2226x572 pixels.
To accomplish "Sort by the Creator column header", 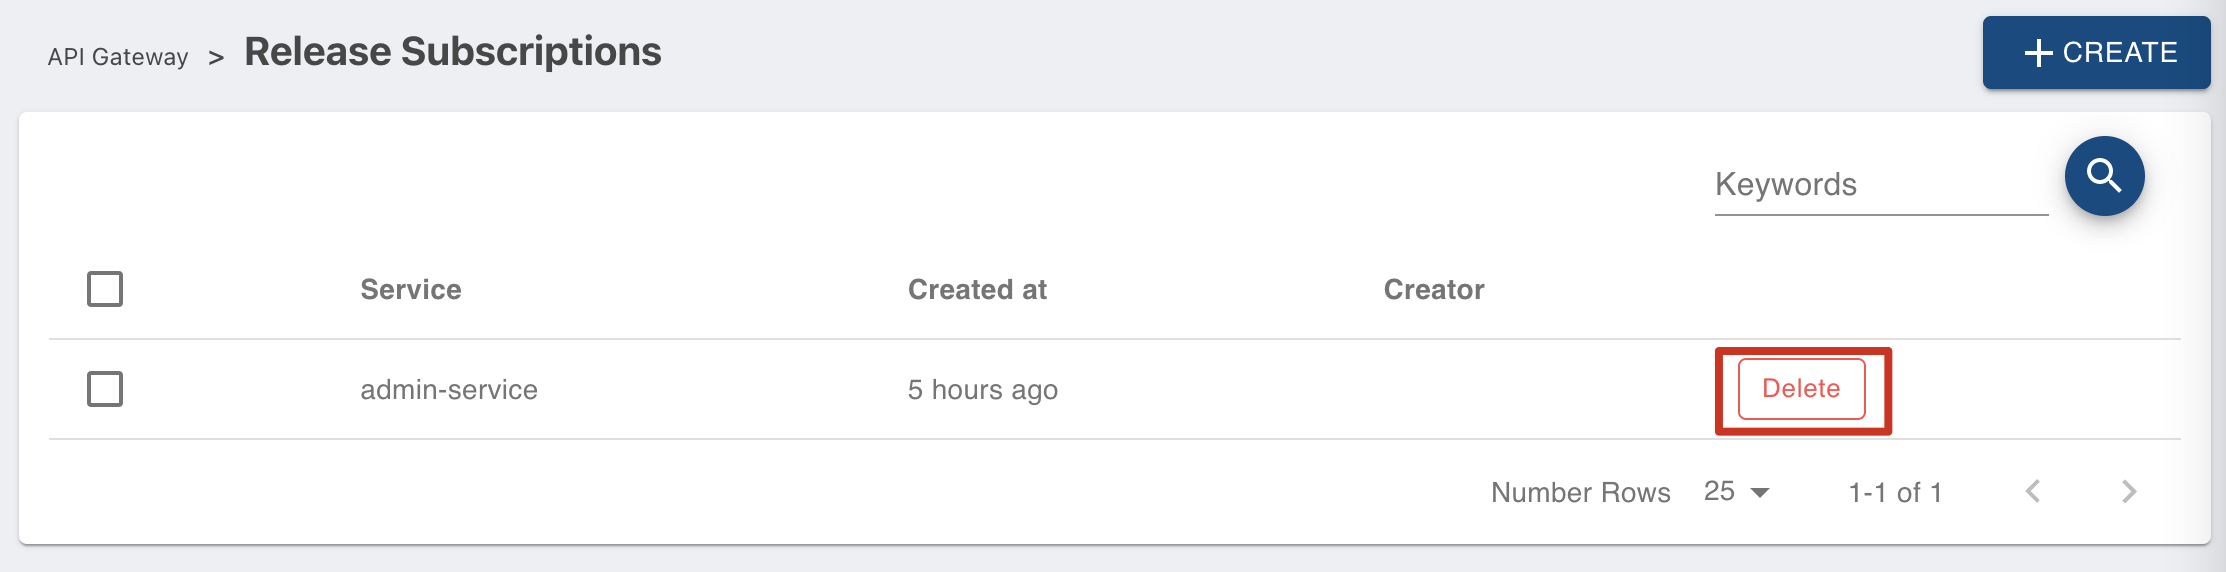I will coord(1434,289).
